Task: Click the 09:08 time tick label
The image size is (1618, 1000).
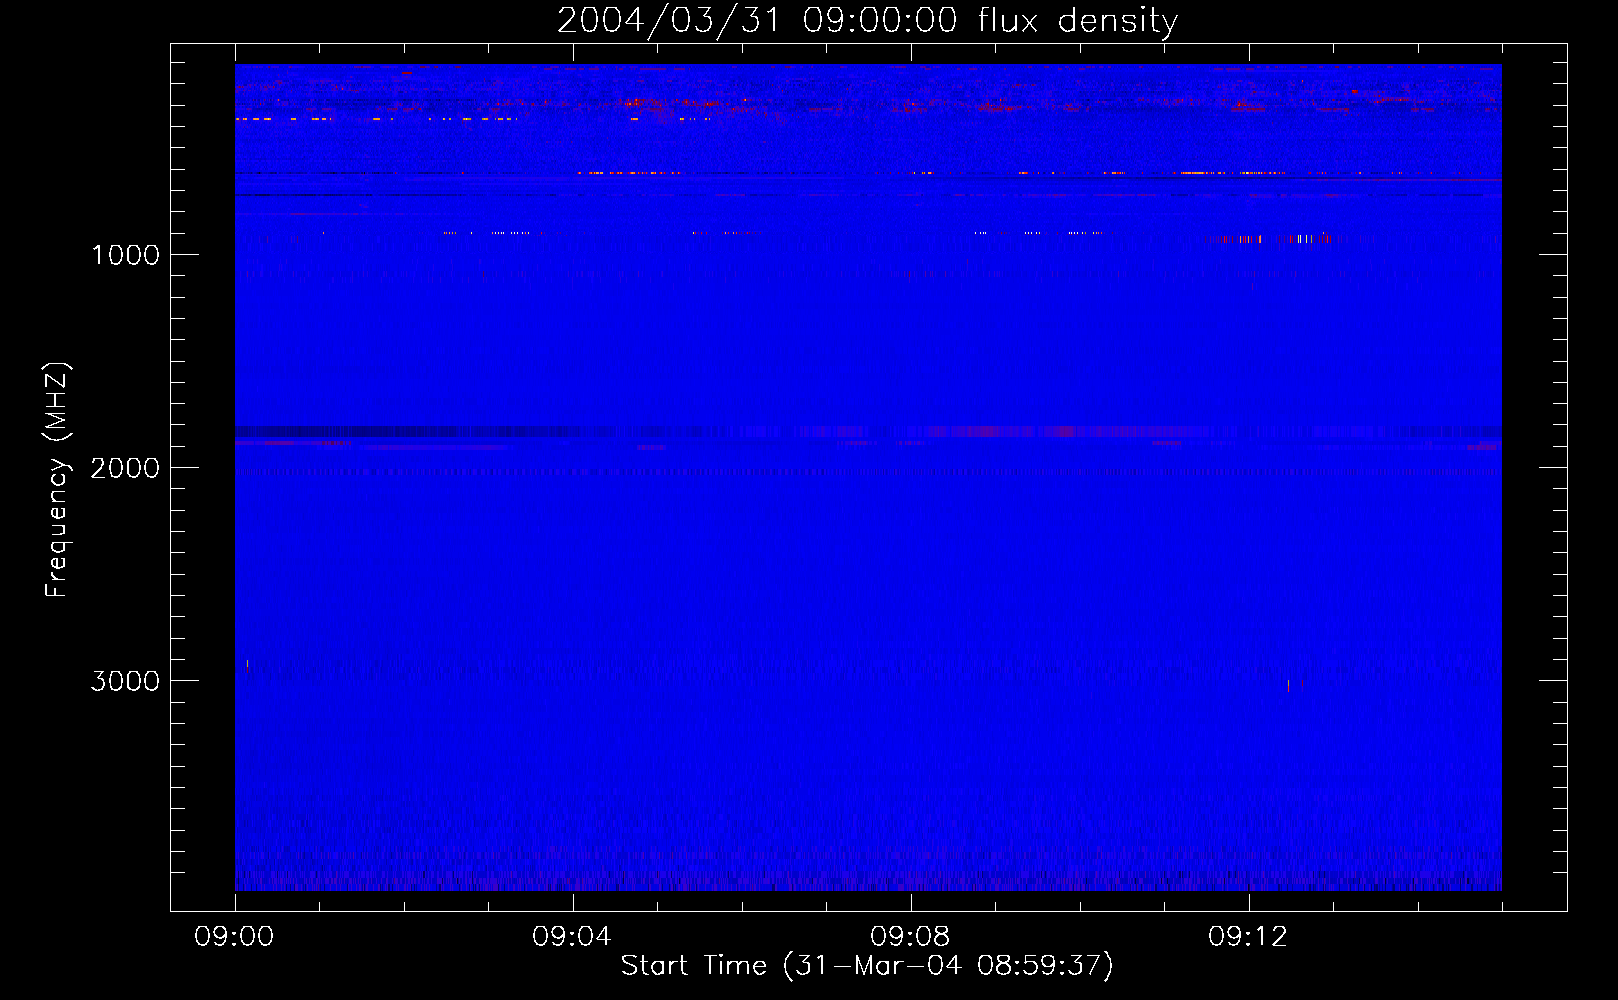Action: (x=910, y=937)
